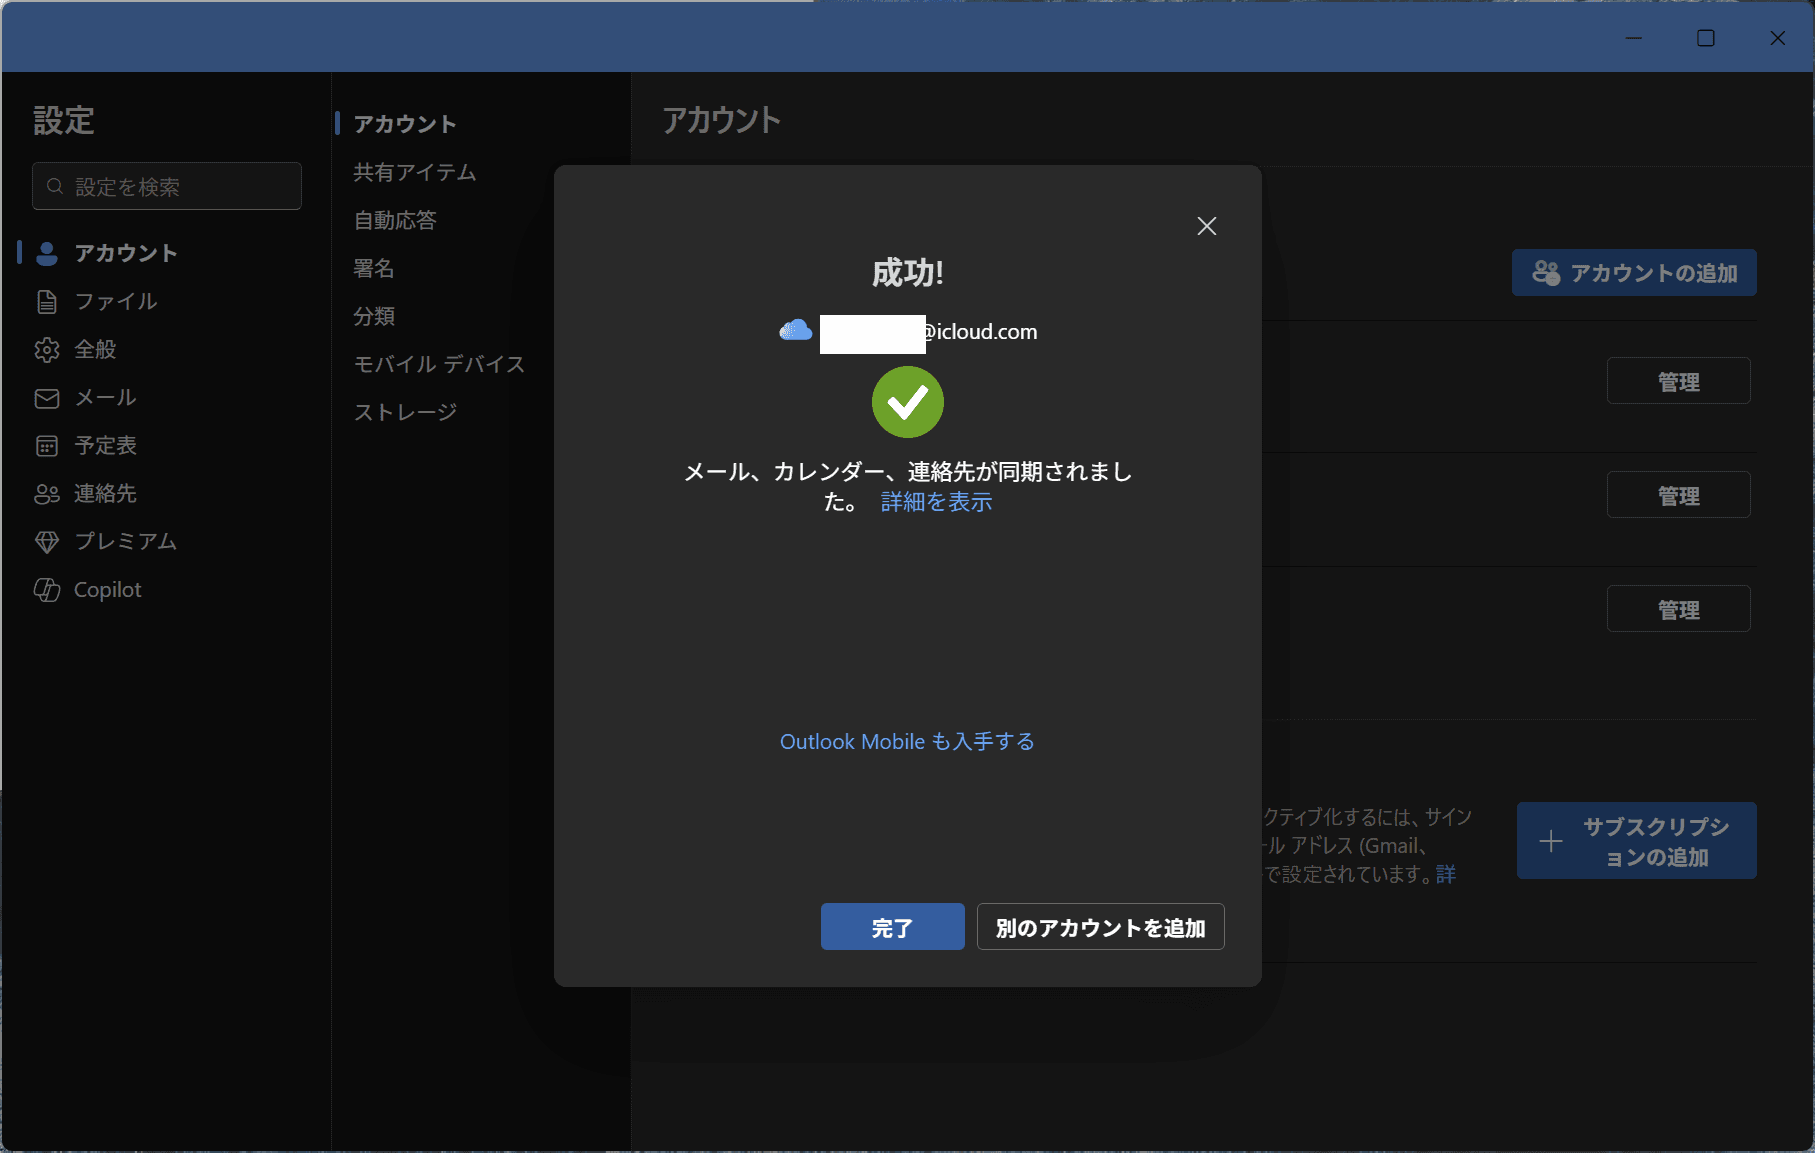Open the 署名 settings section
Image resolution: width=1815 pixels, height=1153 pixels.
point(374,268)
